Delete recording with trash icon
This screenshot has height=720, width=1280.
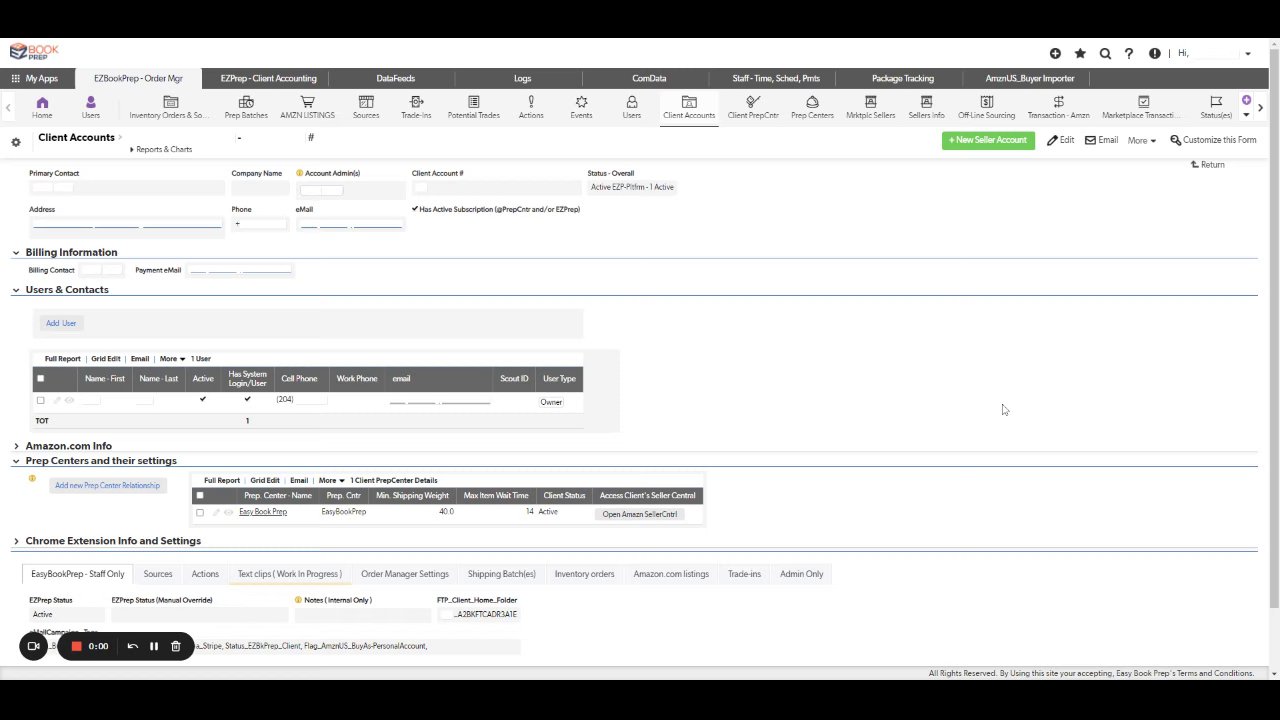[176, 646]
